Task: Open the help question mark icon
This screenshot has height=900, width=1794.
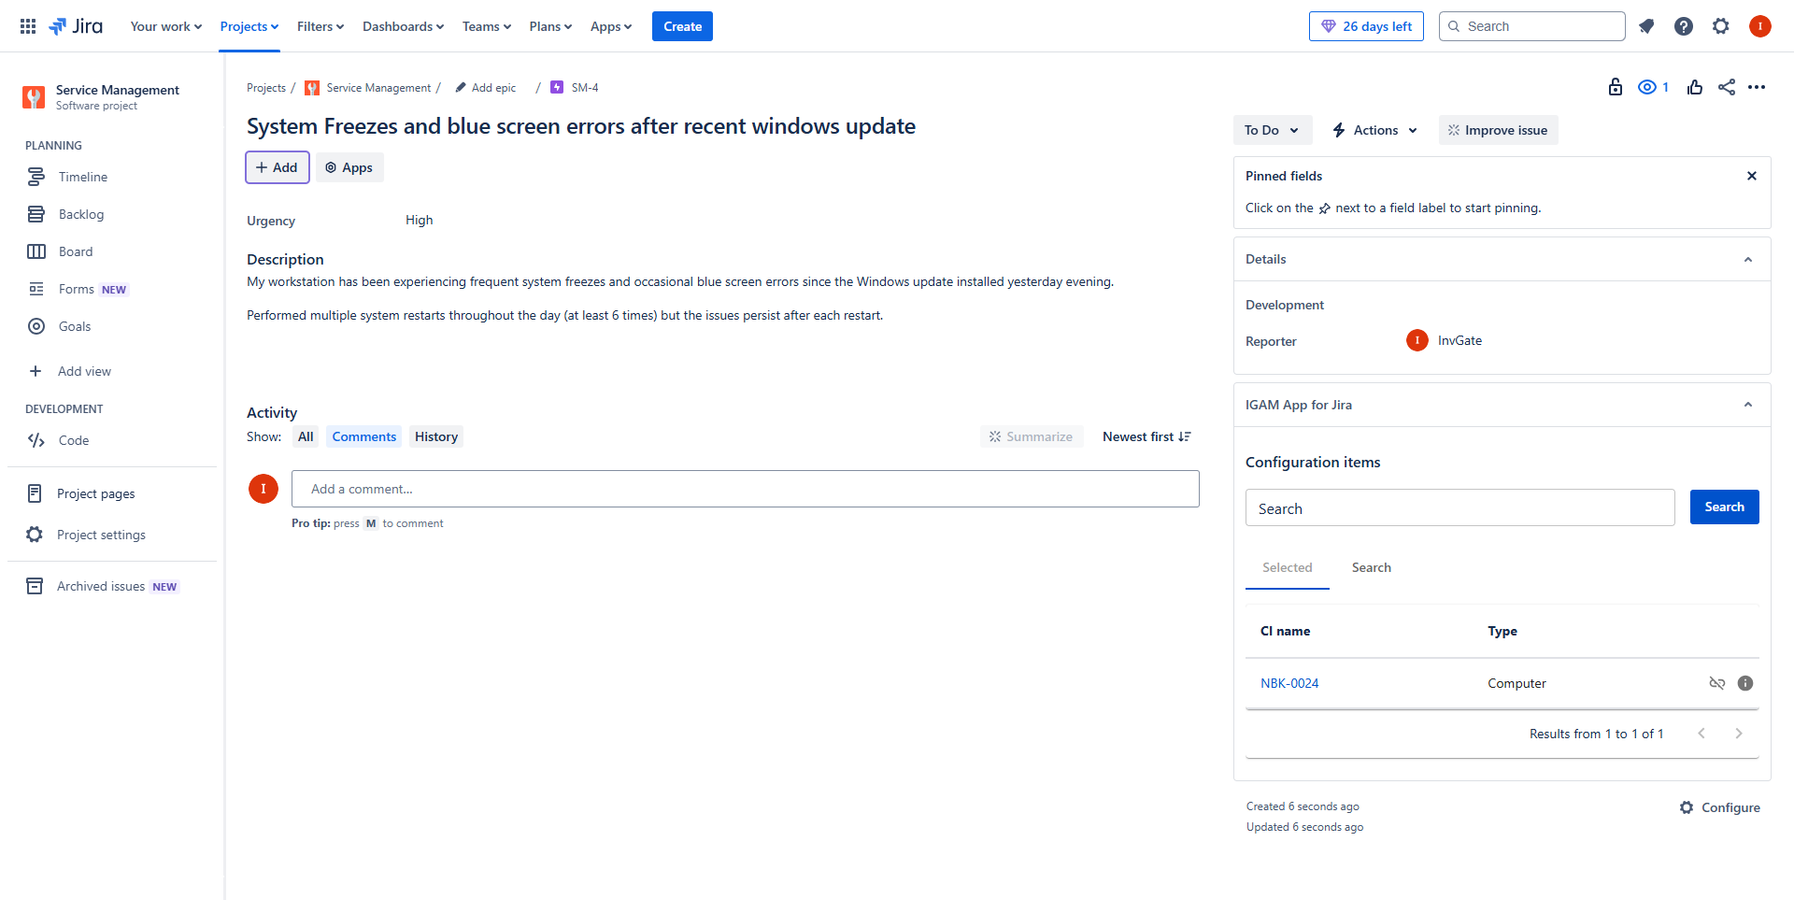Action: coord(1684,26)
